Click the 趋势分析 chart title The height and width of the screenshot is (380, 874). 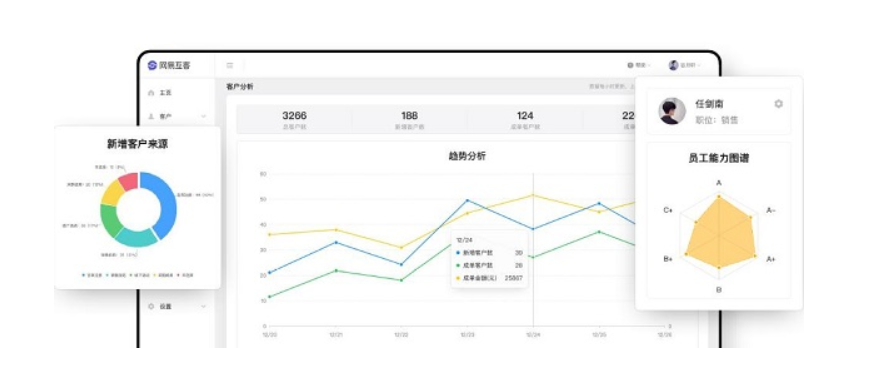[x=467, y=156]
